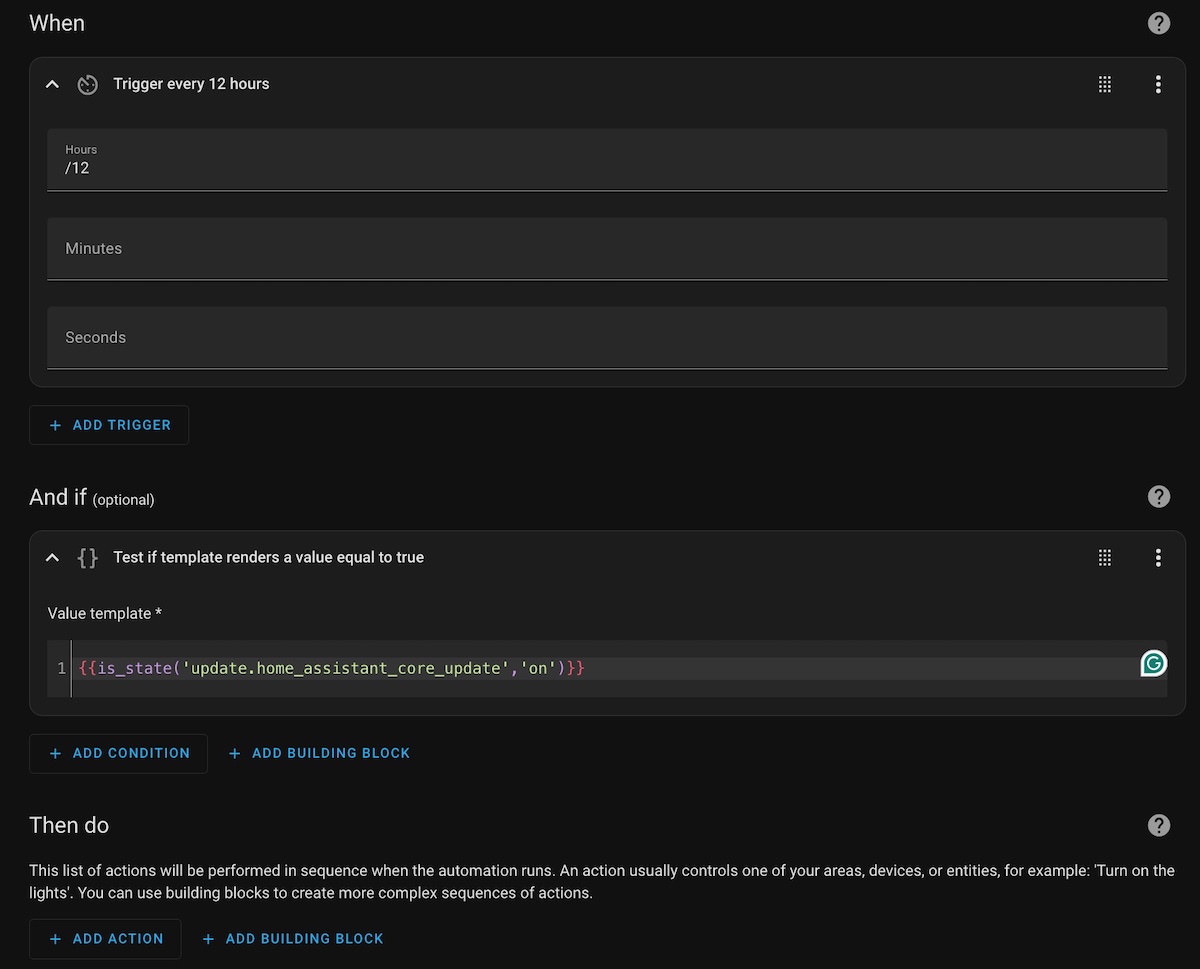Open the trigger's three-dot overflow menu

click(x=1158, y=84)
